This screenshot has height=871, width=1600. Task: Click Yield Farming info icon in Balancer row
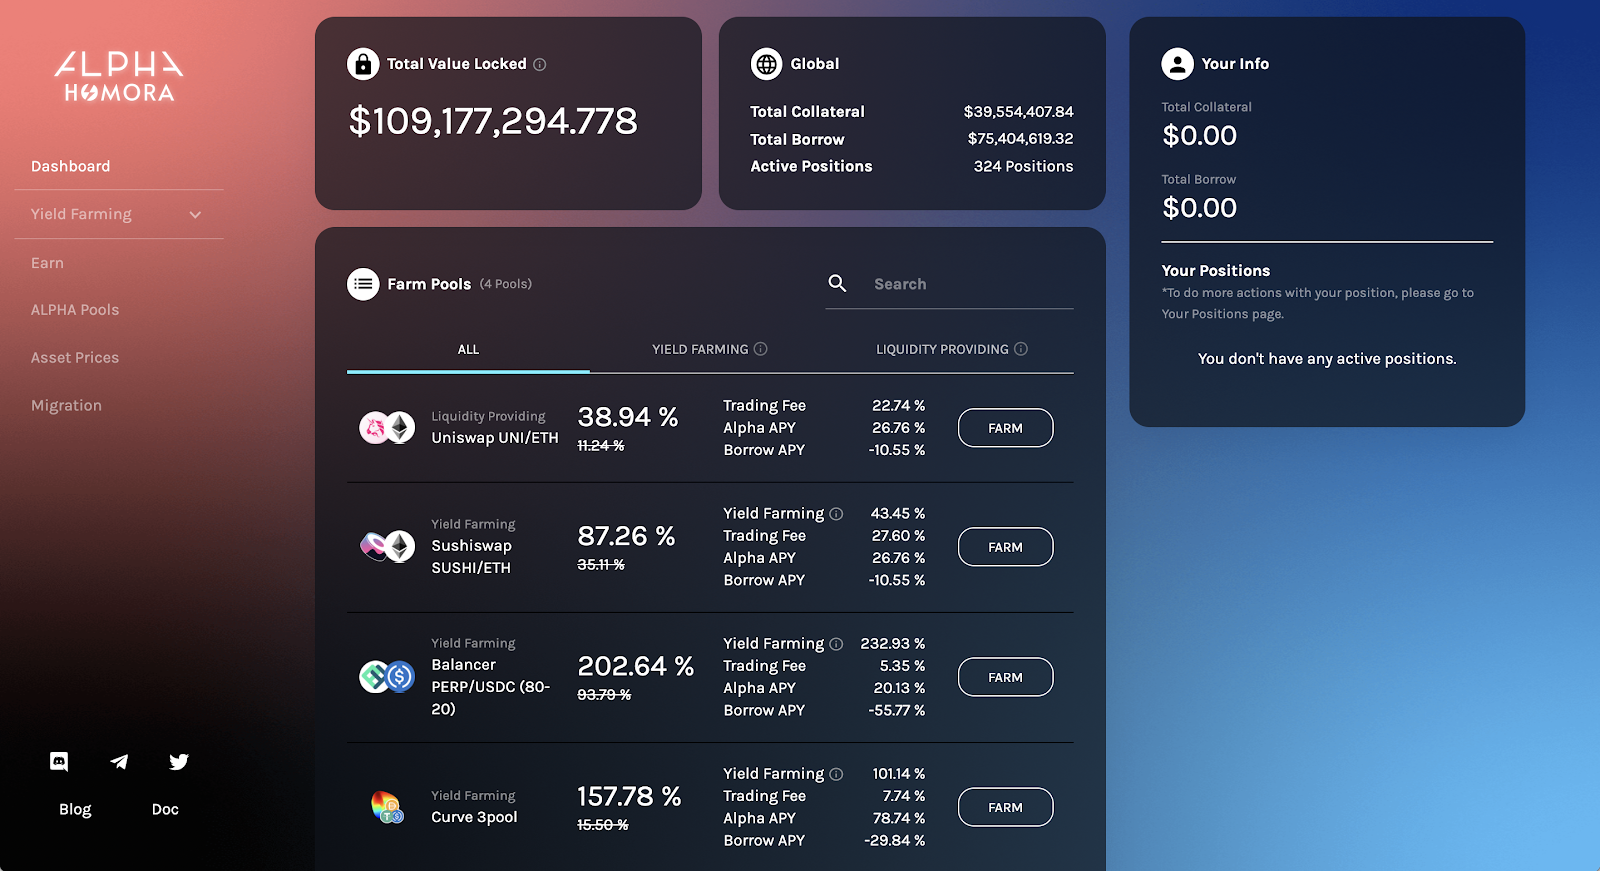(837, 644)
